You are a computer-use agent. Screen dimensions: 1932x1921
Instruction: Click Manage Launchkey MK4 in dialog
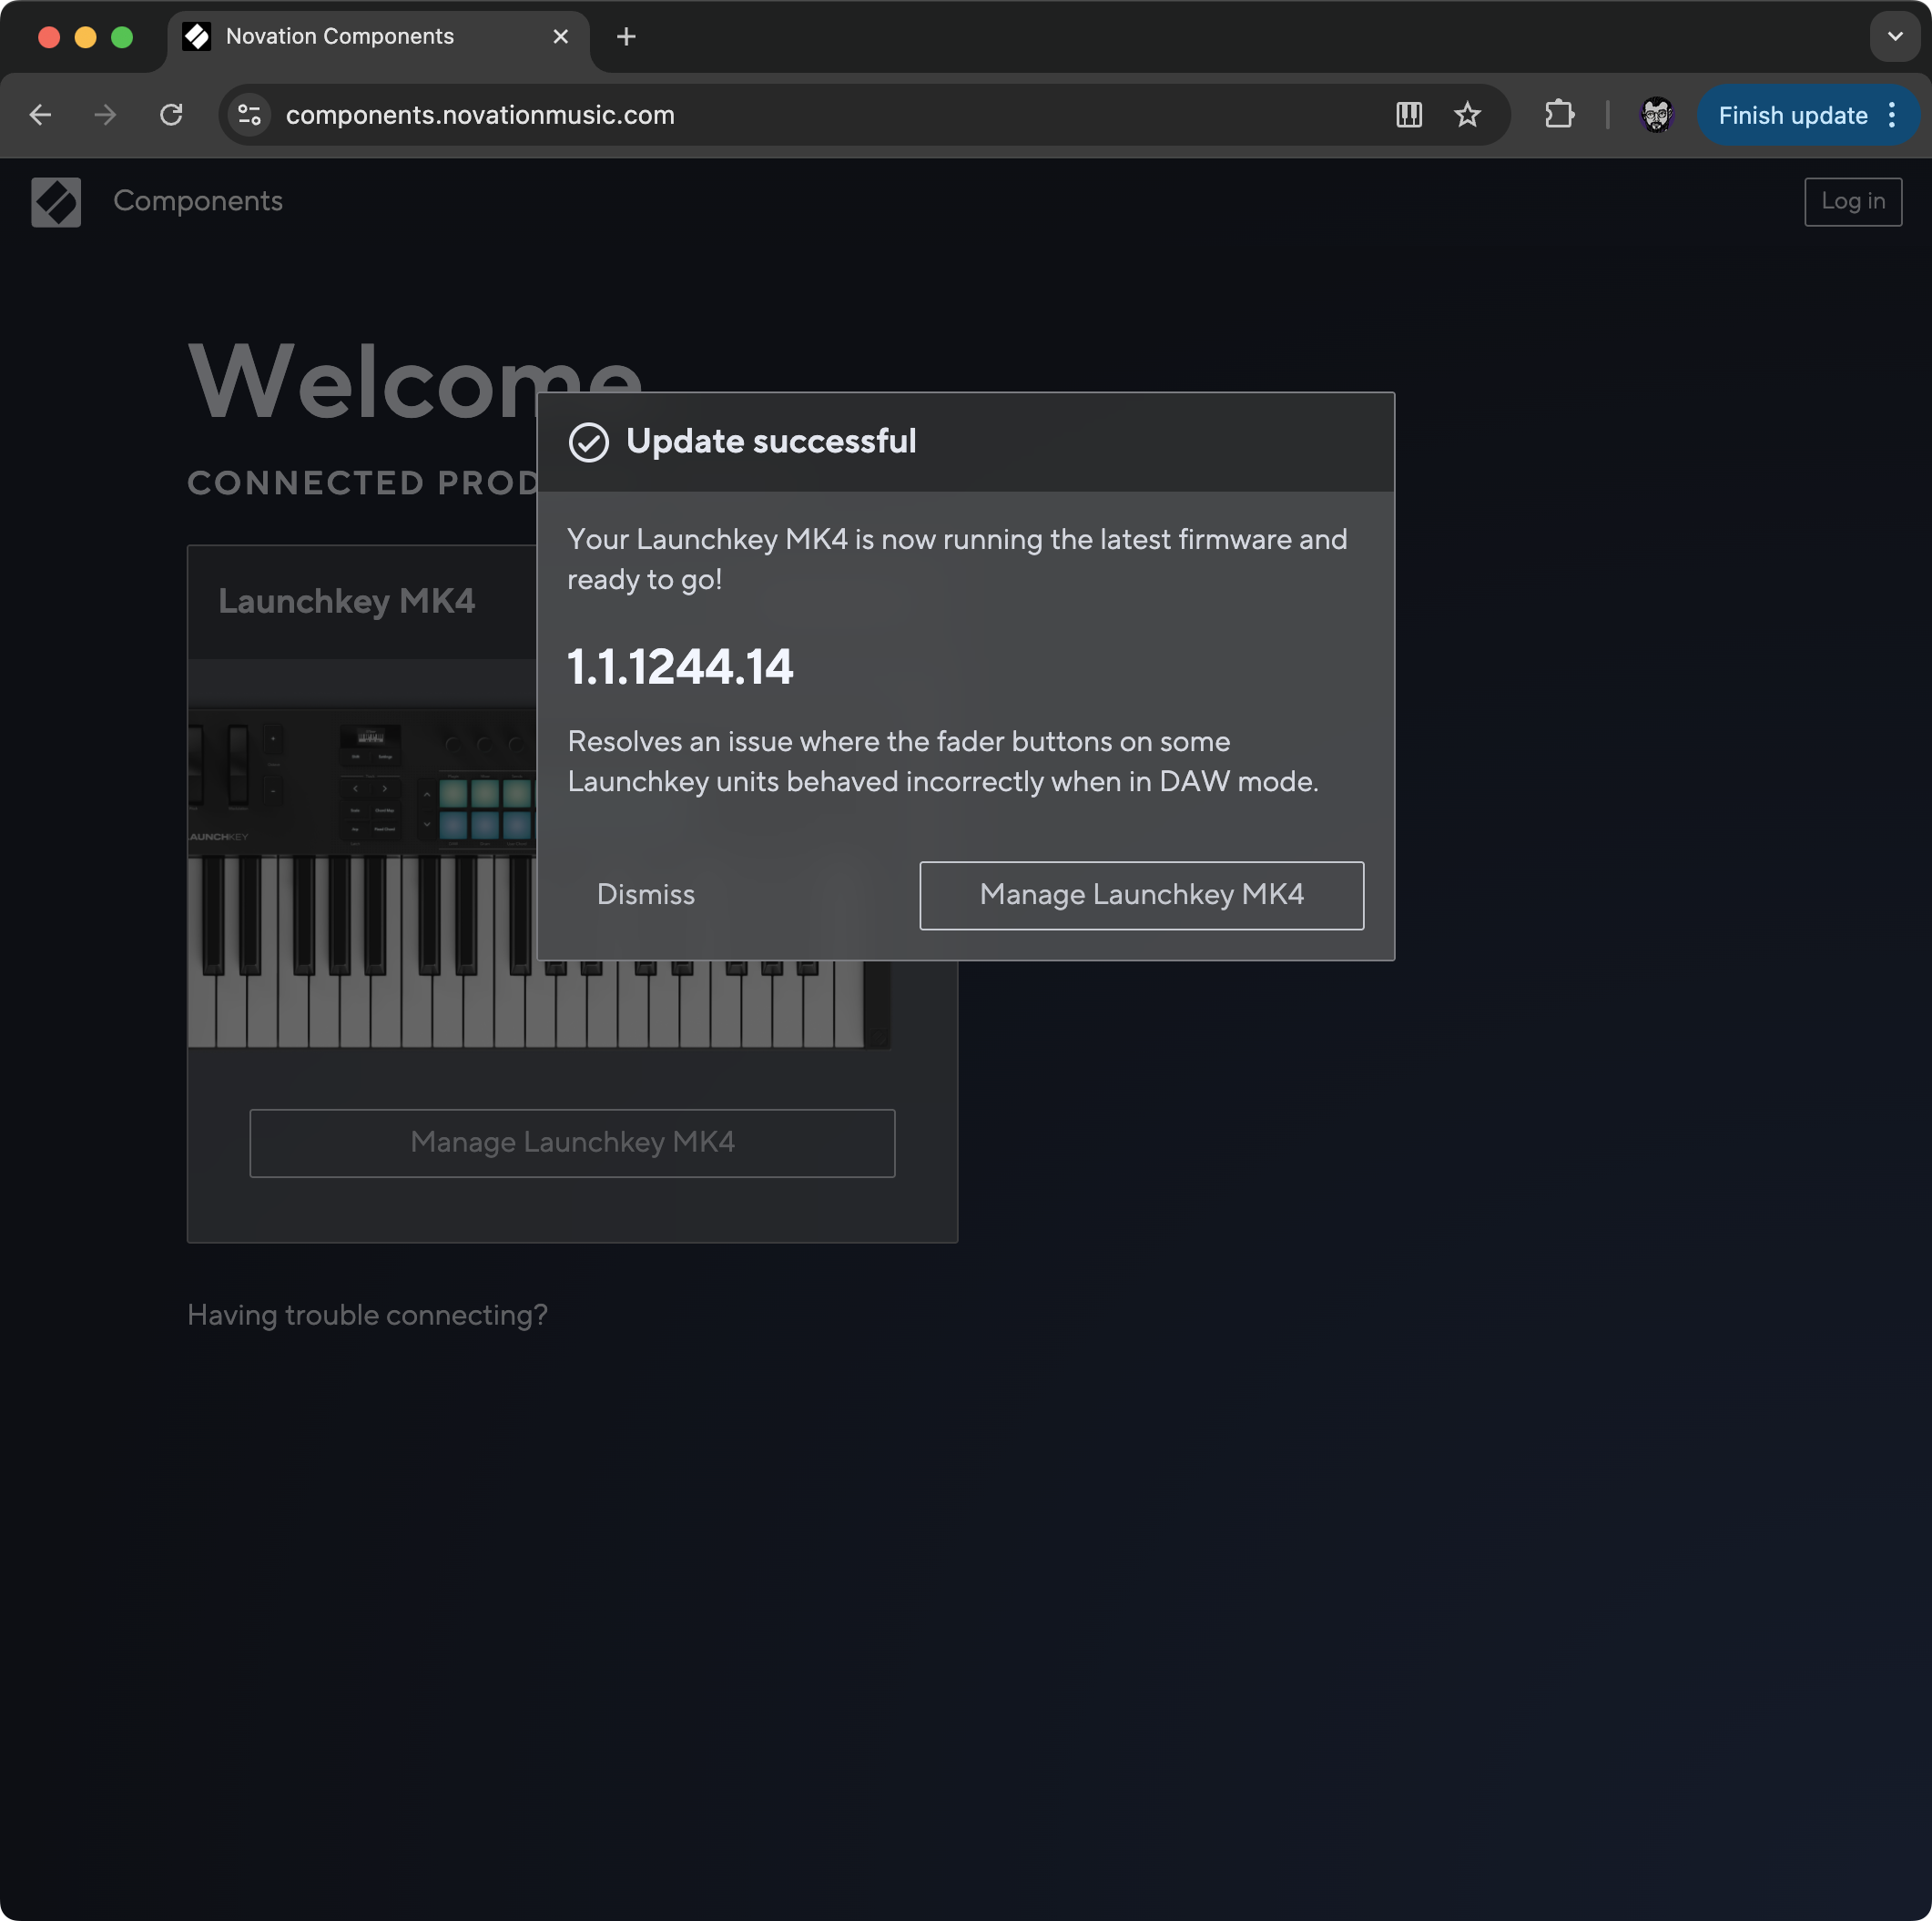click(1141, 894)
